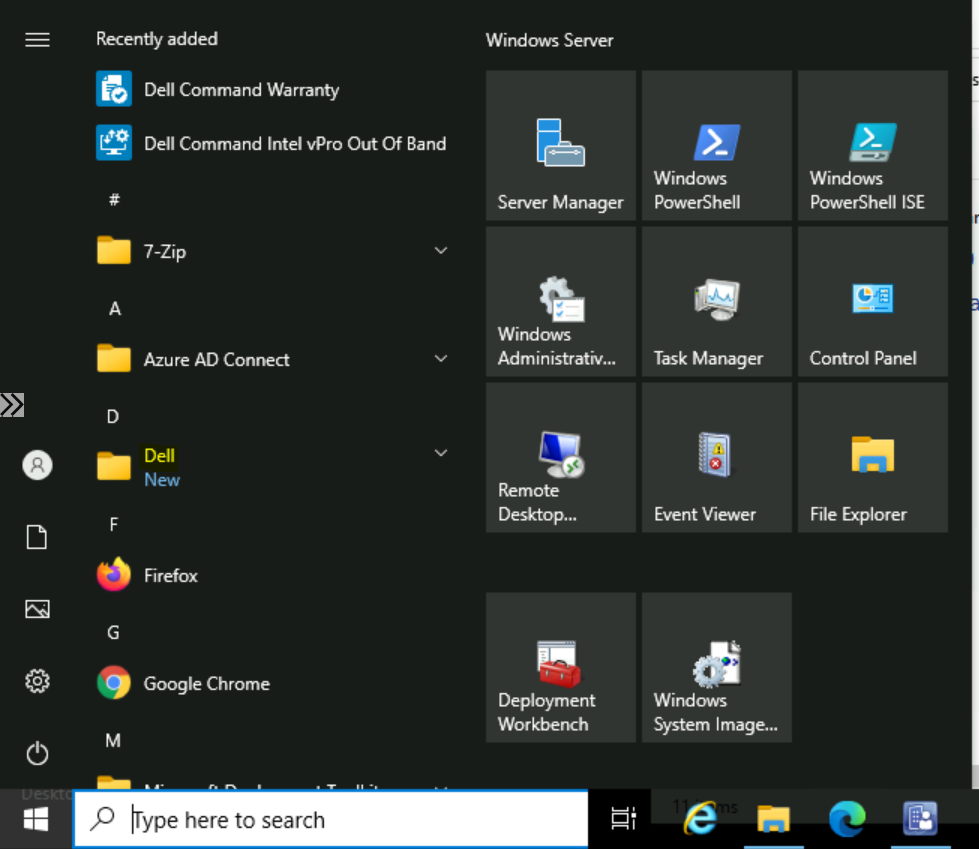979x849 pixels.
Task: Expand the 7-Zip folder chevron
Action: 441,251
